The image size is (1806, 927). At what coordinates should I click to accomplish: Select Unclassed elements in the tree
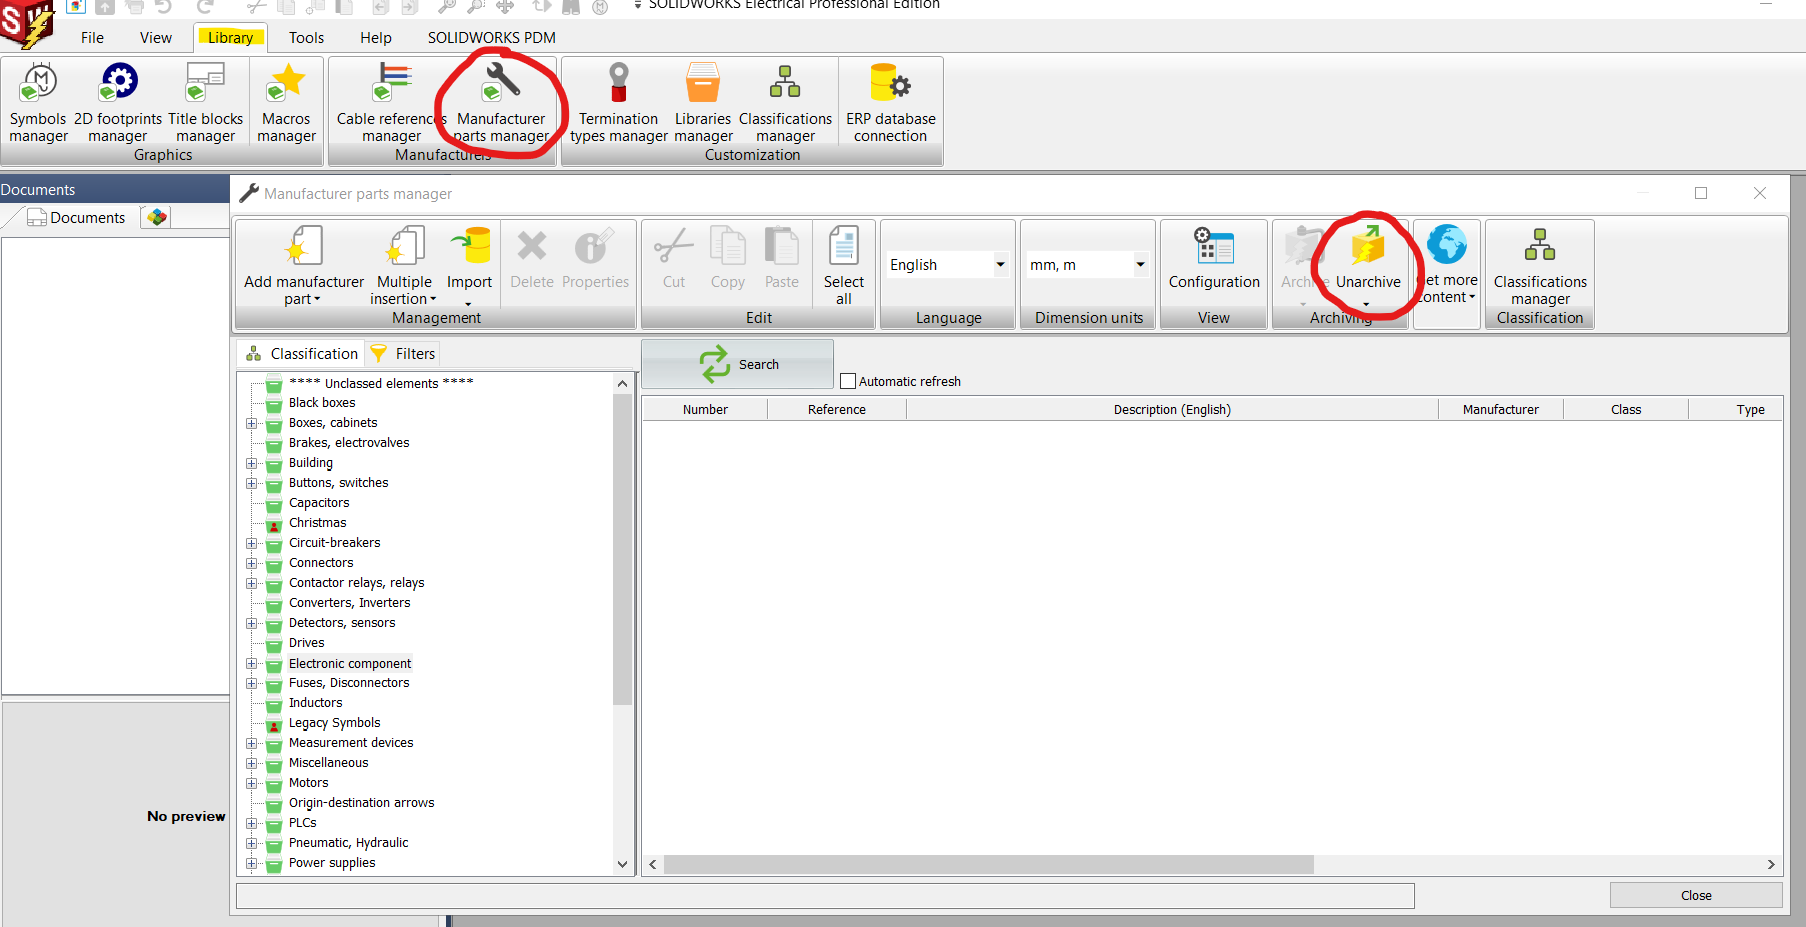click(381, 383)
